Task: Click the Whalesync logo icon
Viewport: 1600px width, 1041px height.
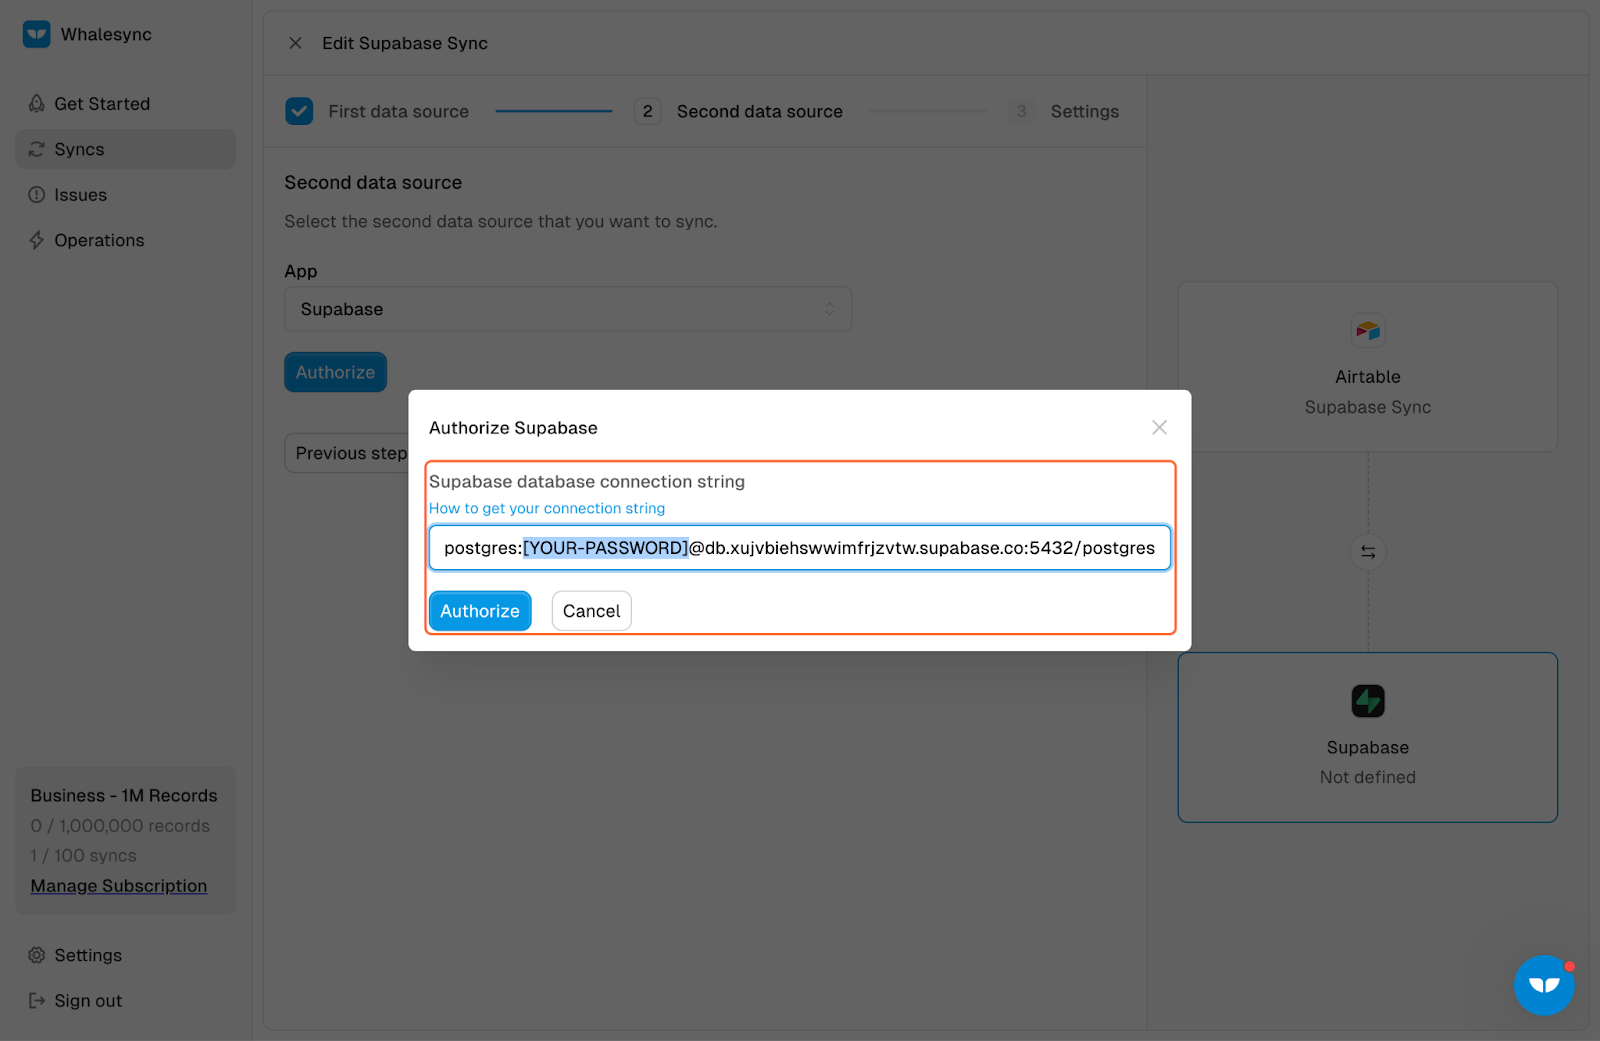Action: point(36,34)
